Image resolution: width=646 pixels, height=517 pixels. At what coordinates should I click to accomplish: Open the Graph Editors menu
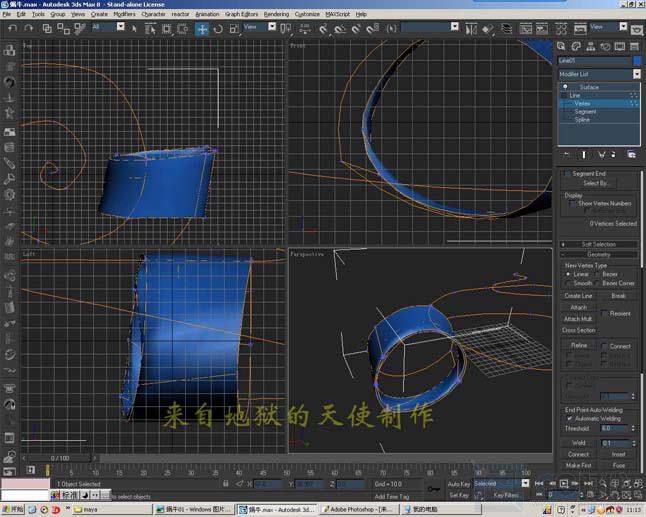pyautogui.click(x=241, y=14)
